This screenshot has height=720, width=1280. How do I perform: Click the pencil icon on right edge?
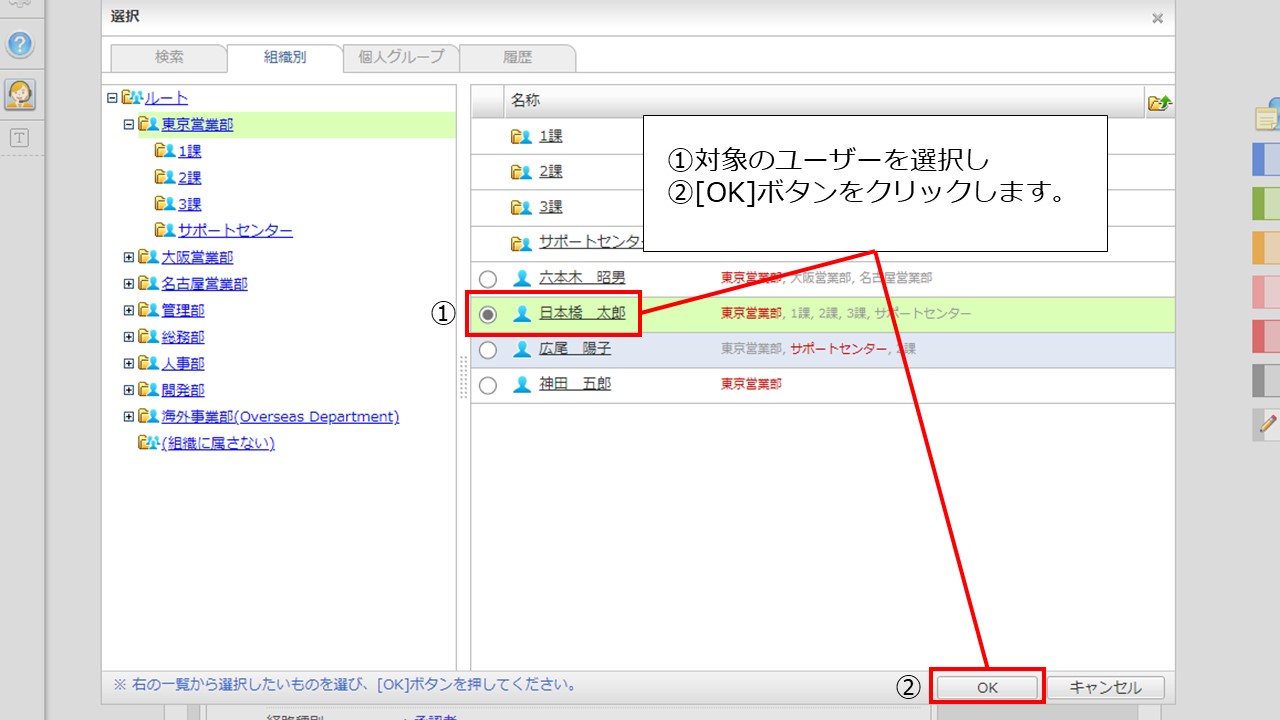[x=1268, y=424]
